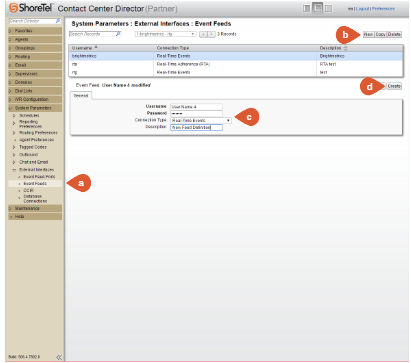Click the Create button
The height and width of the screenshot is (363, 411).
(394, 86)
